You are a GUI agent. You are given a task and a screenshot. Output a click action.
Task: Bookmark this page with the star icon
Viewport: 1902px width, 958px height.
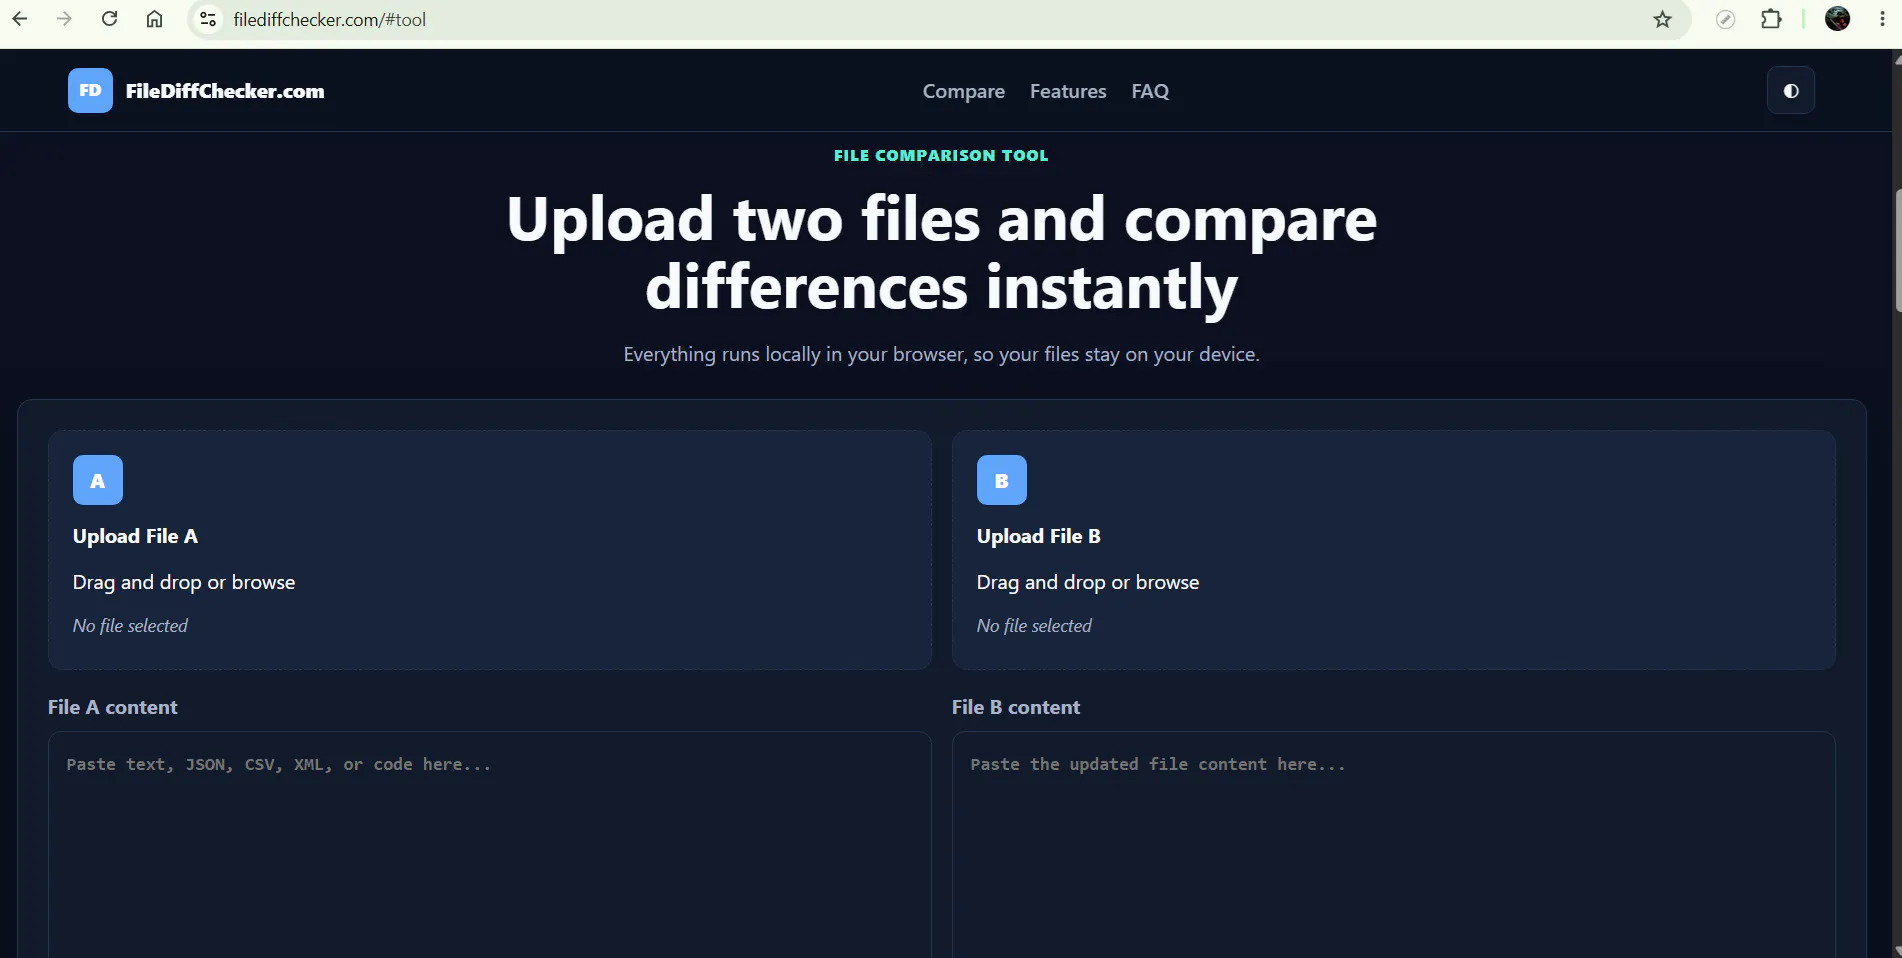pos(1662,19)
